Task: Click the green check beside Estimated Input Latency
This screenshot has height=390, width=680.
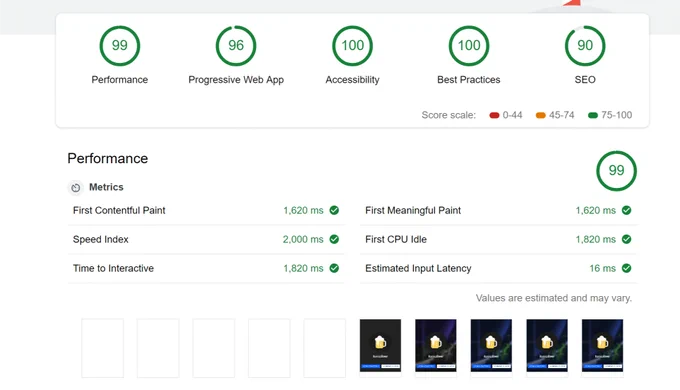Action: (x=626, y=268)
